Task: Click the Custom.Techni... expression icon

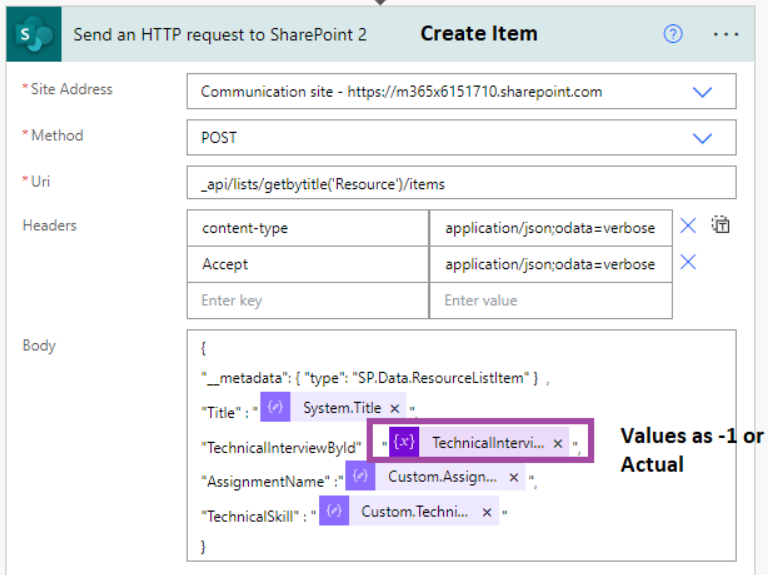Action: tap(334, 511)
